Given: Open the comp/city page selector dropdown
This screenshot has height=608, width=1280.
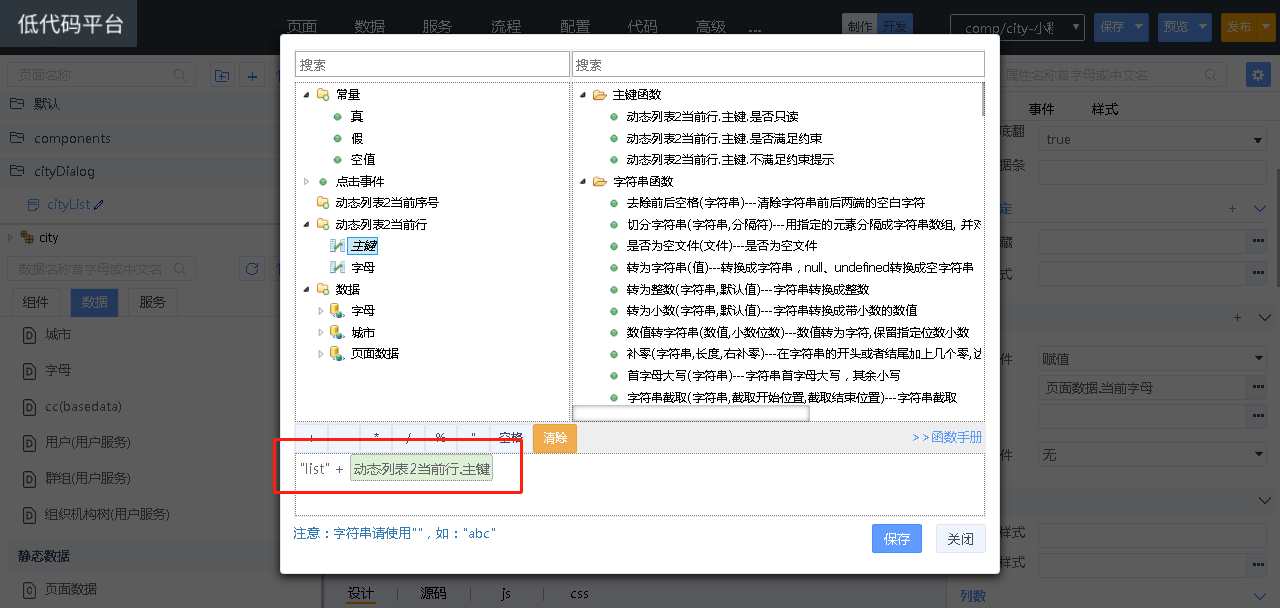Looking at the screenshot, I should 1017,28.
